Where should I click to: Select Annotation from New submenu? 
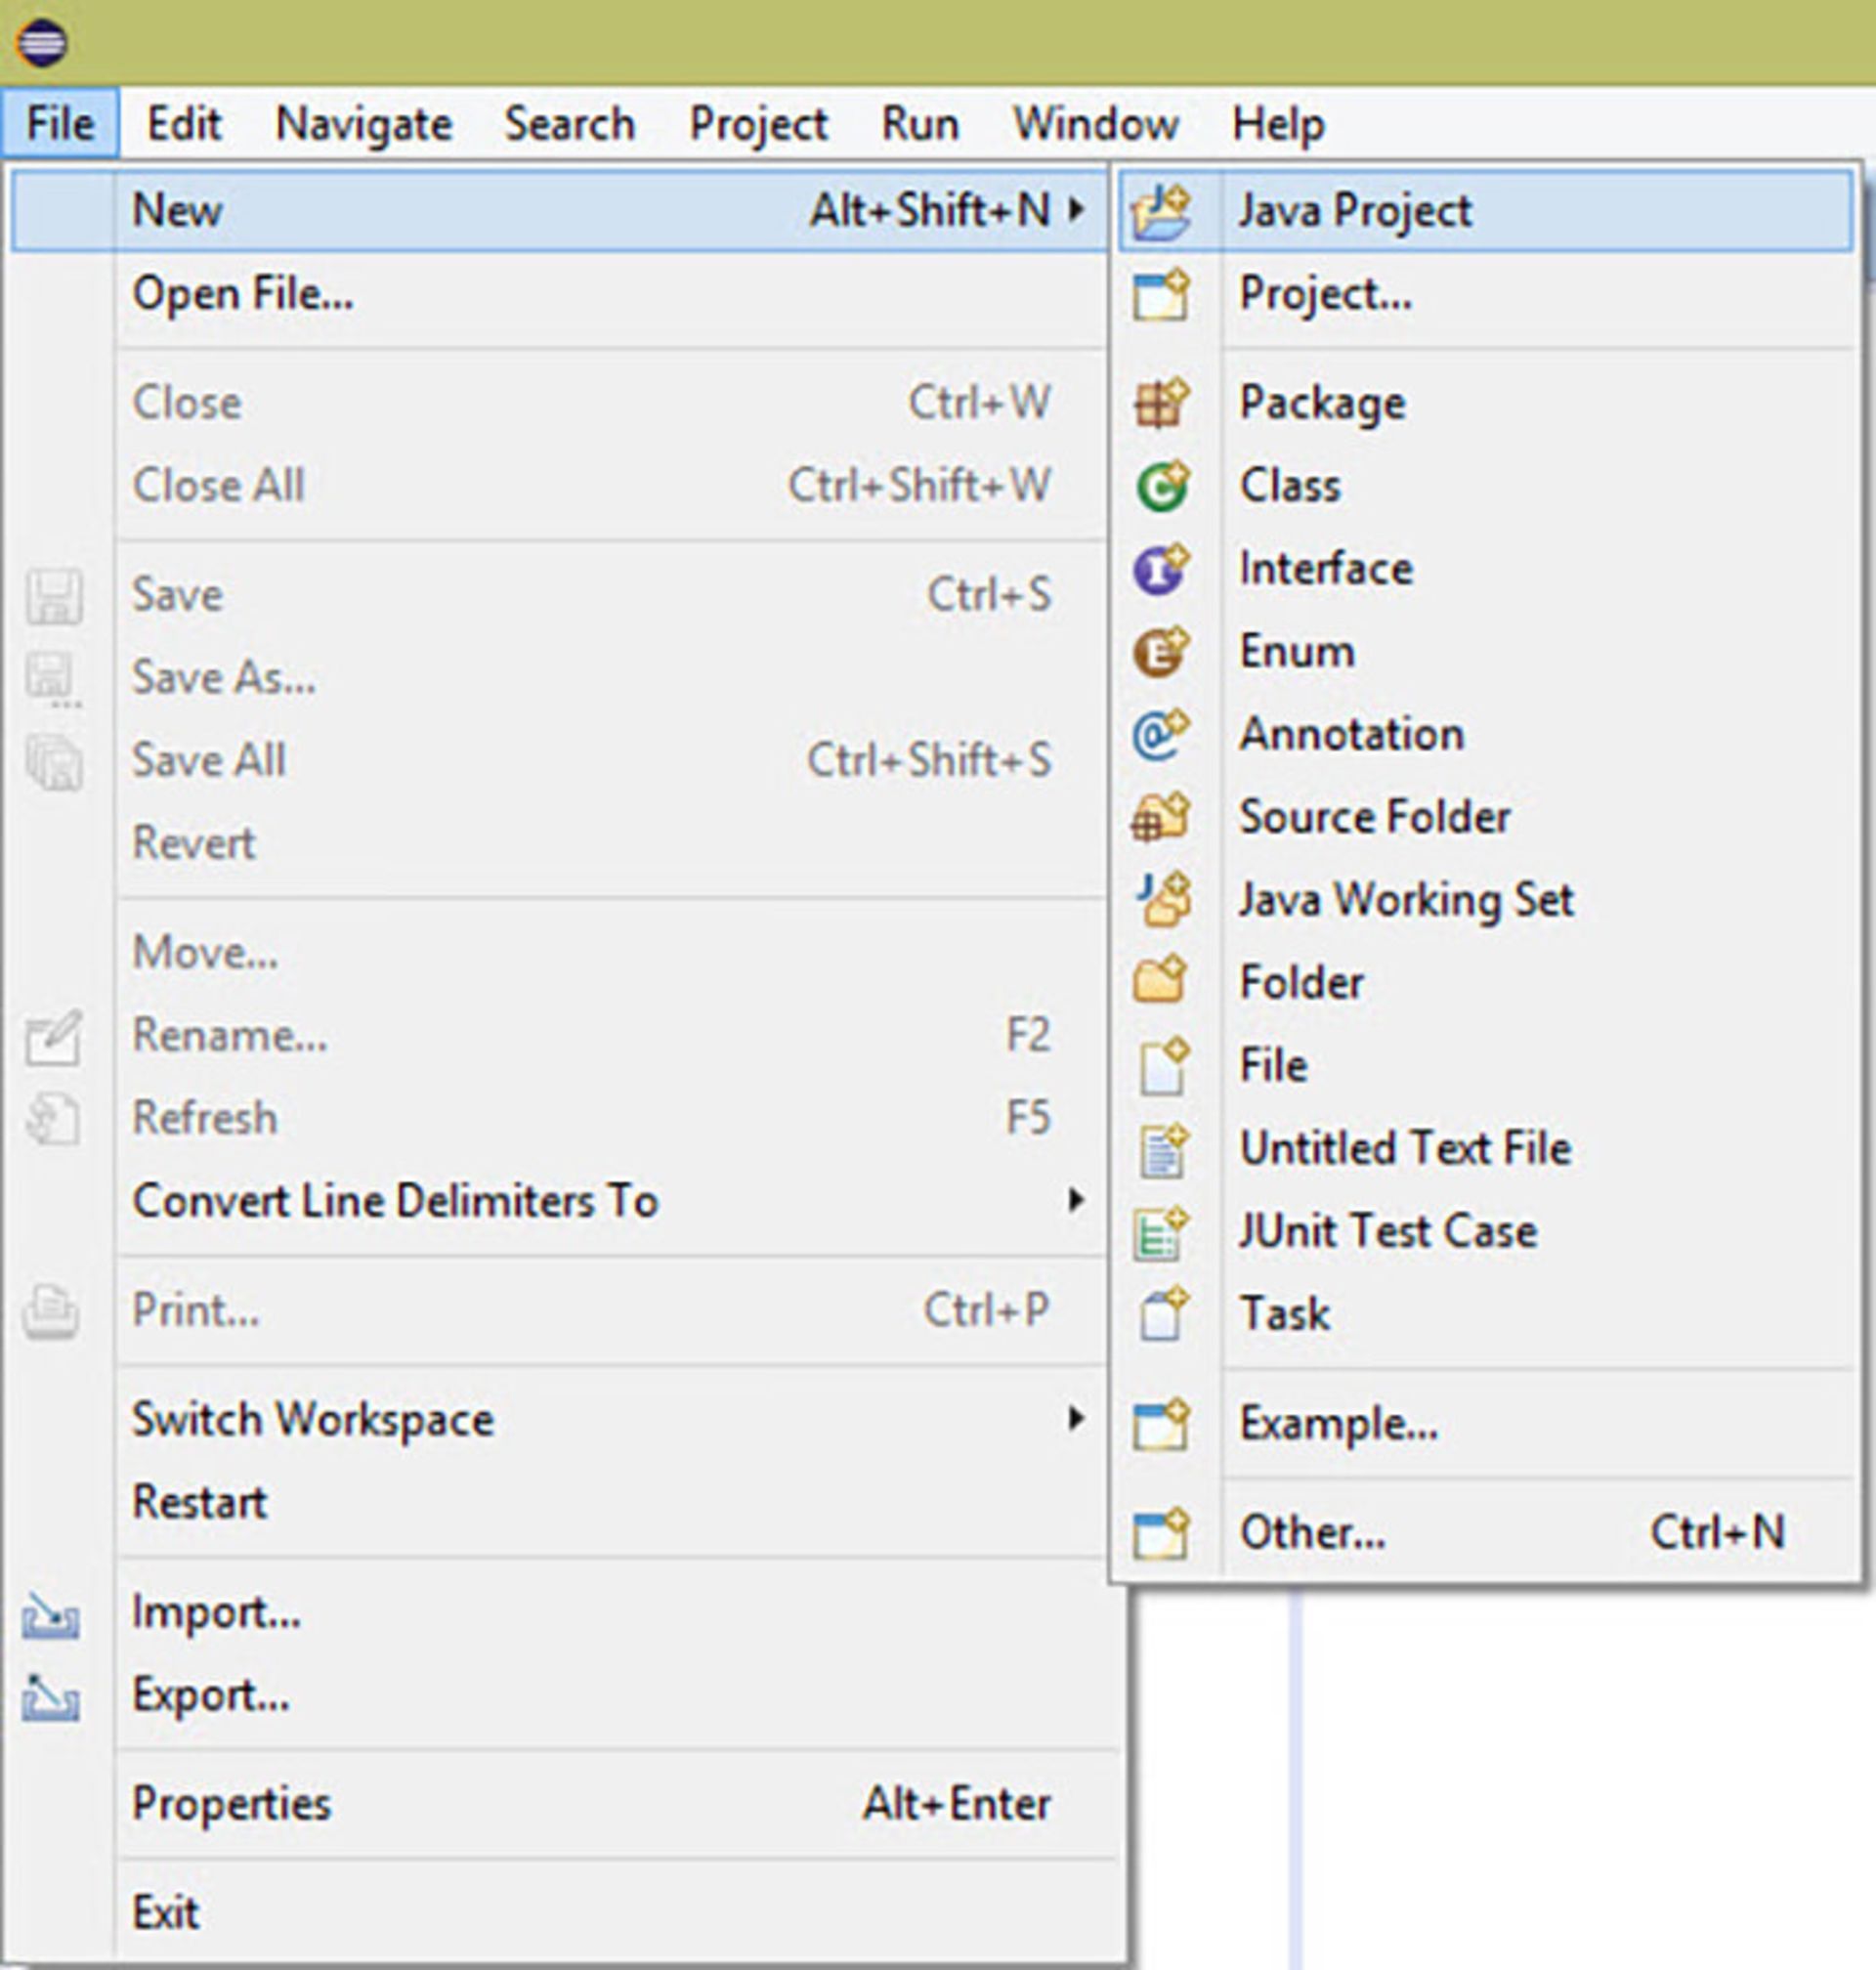(x=1485, y=735)
